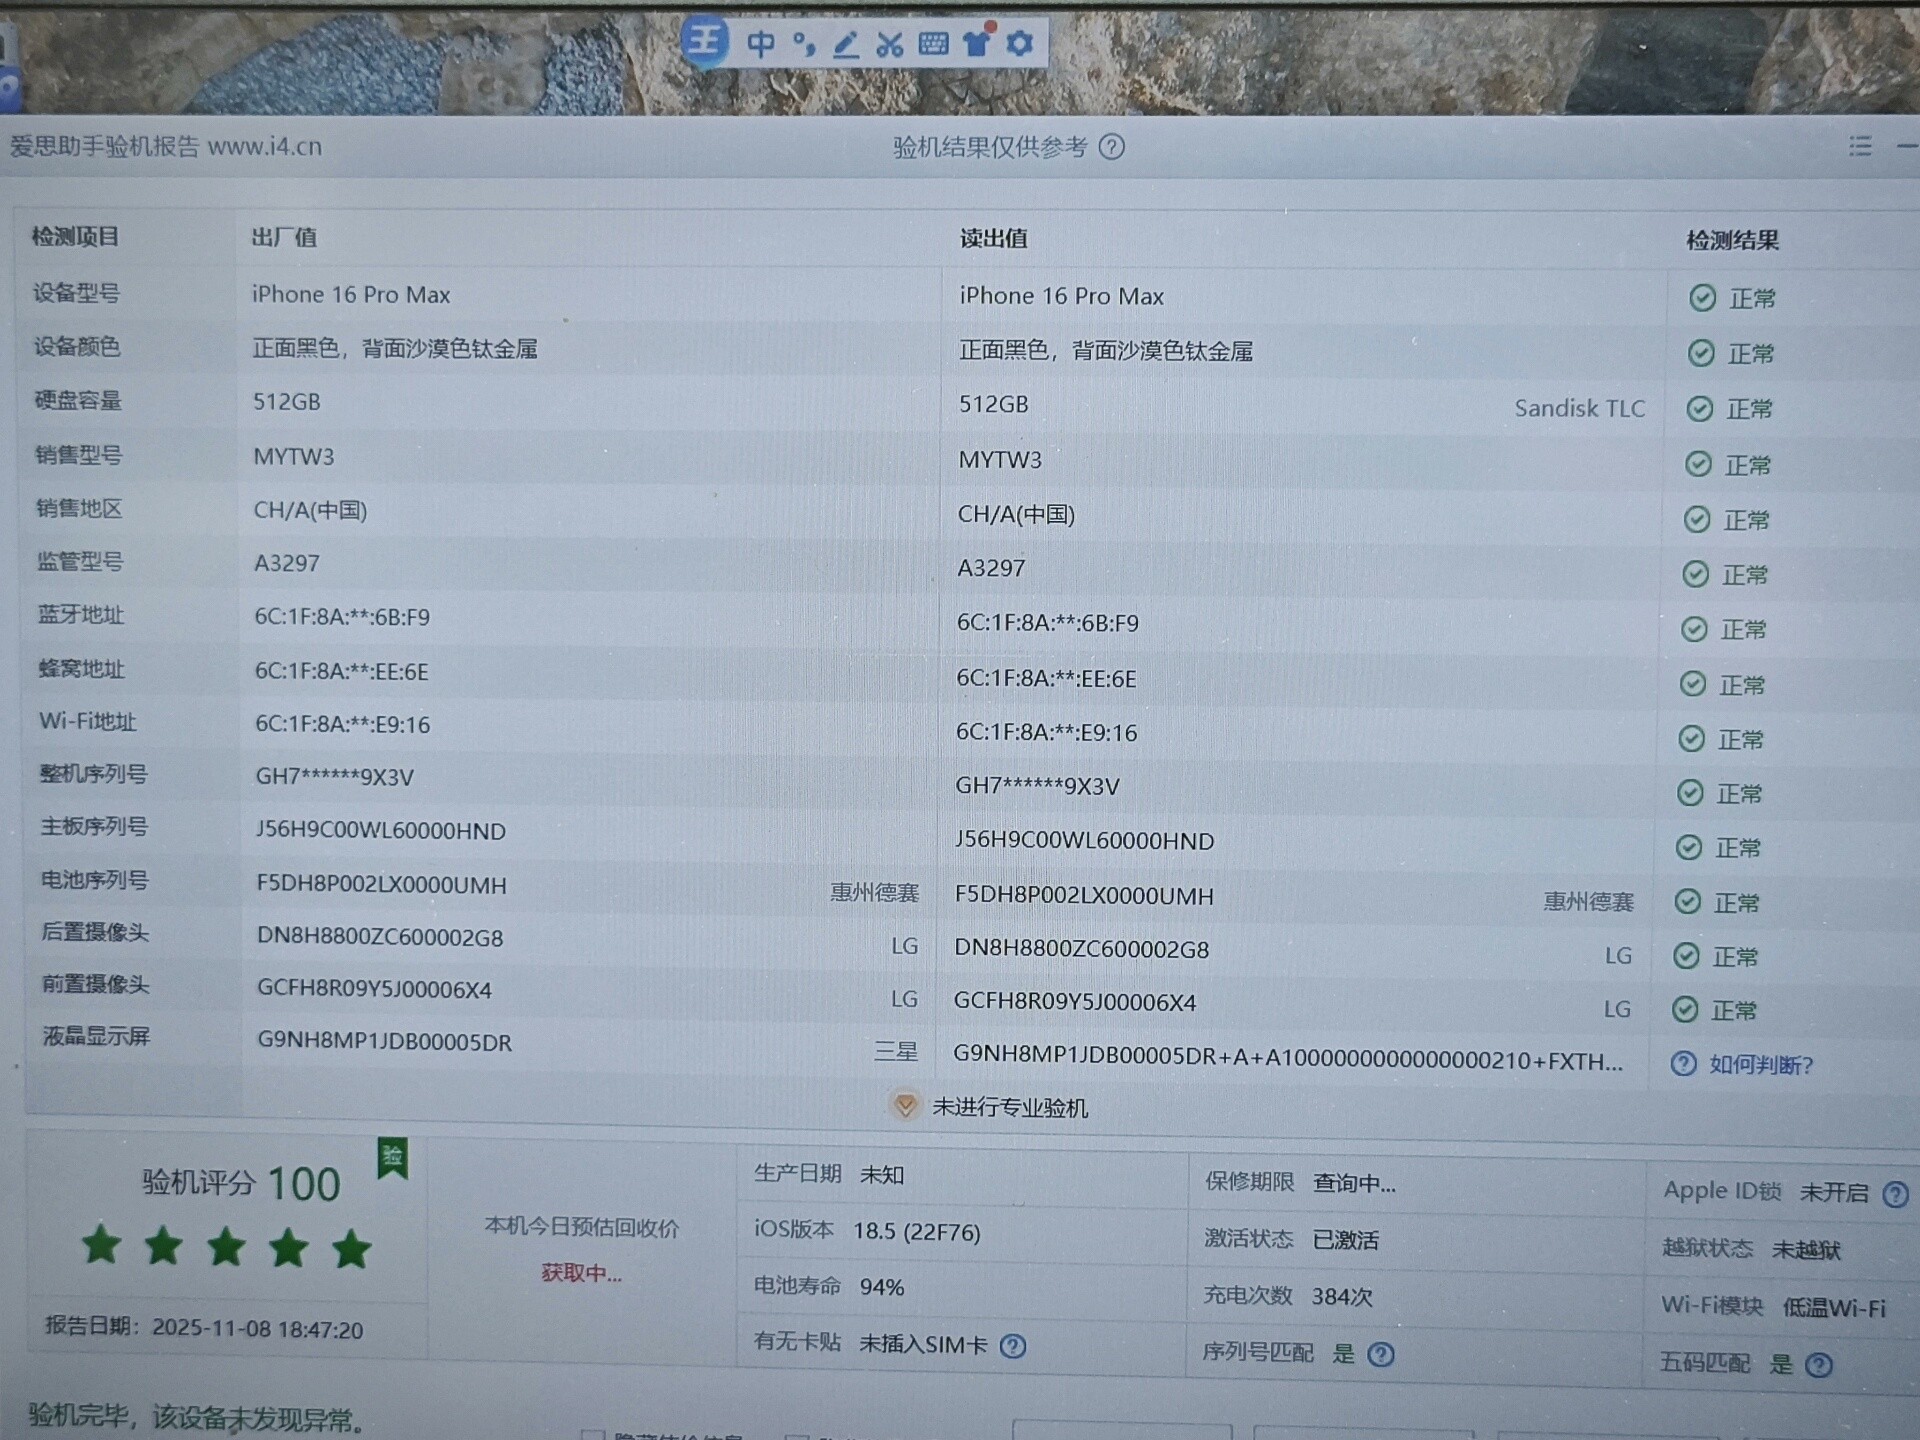Switch the Chinese/English input mode
The image size is (1920, 1440).
click(x=760, y=43)
